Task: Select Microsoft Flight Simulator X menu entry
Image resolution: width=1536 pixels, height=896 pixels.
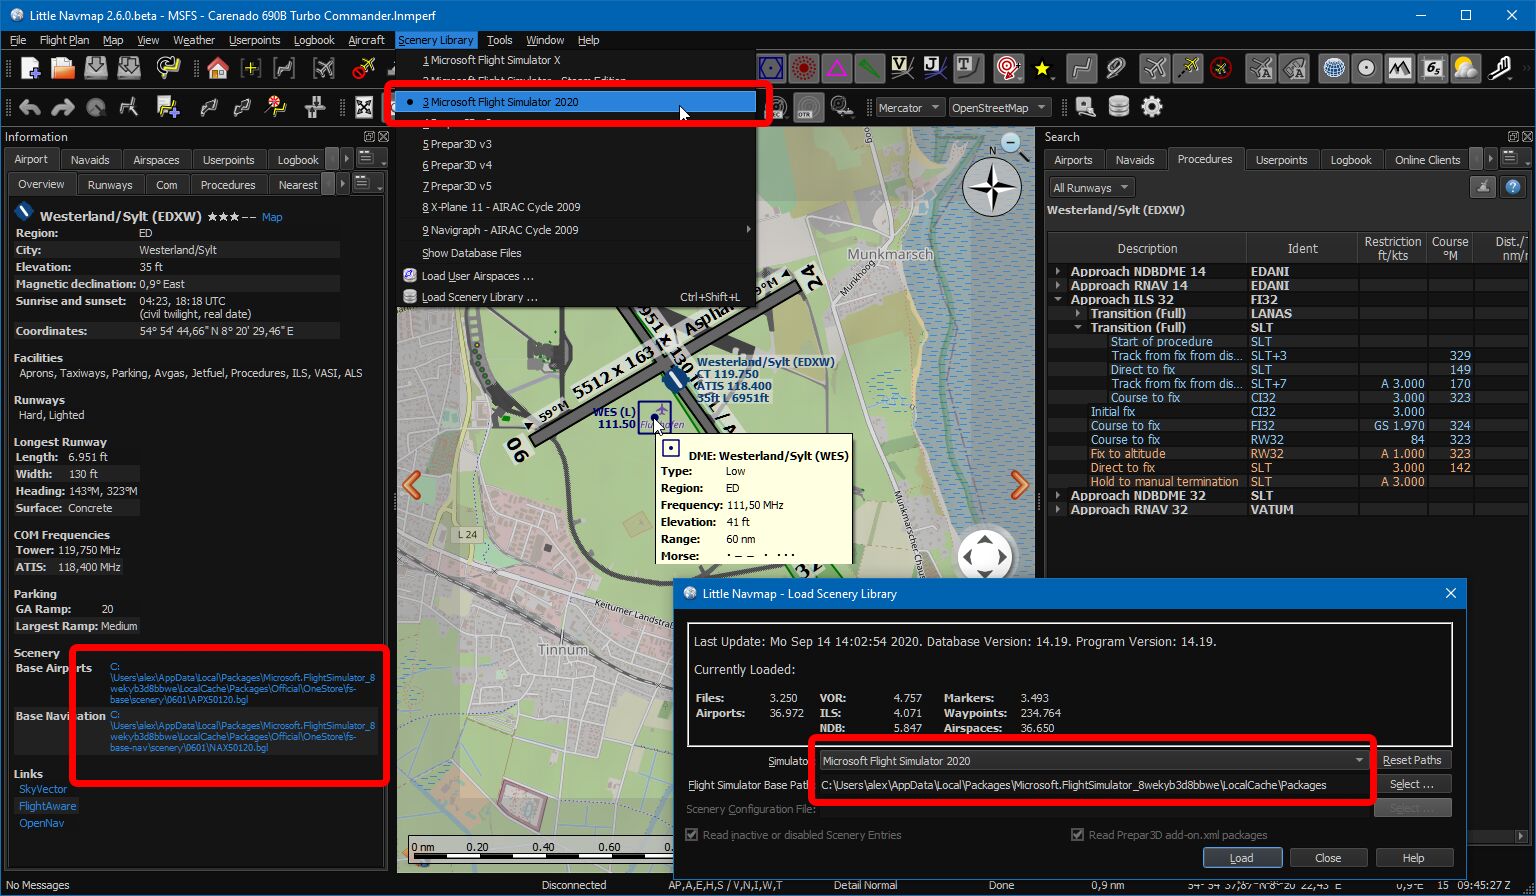Action: click(491, 60)
